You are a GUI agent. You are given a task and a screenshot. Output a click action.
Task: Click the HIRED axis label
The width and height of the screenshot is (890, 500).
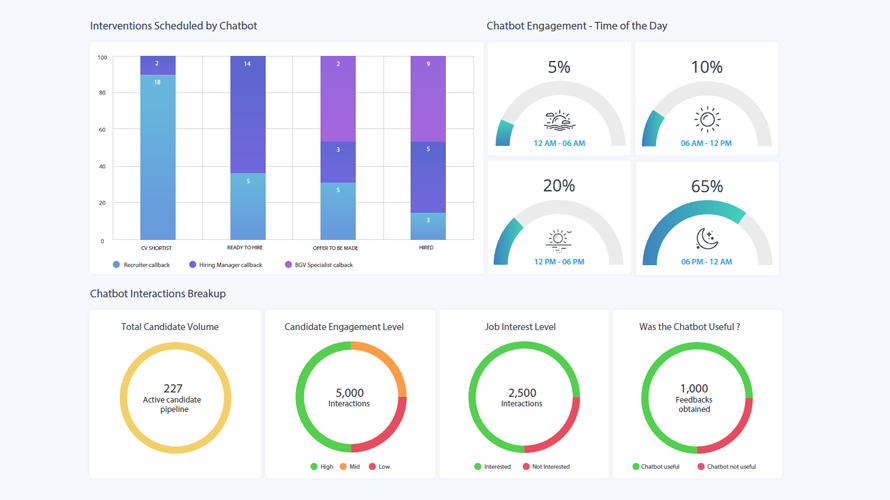point(426,247)
